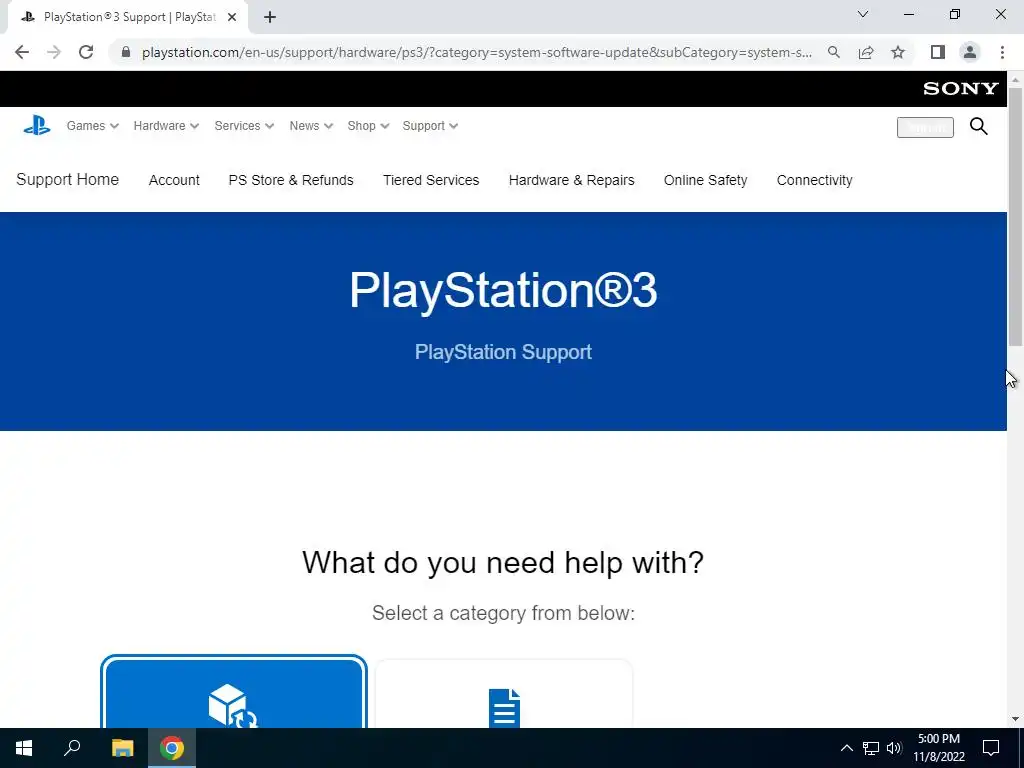Click the browser forward arrow
The image size is (1024, 768).
tap(54, 52)
